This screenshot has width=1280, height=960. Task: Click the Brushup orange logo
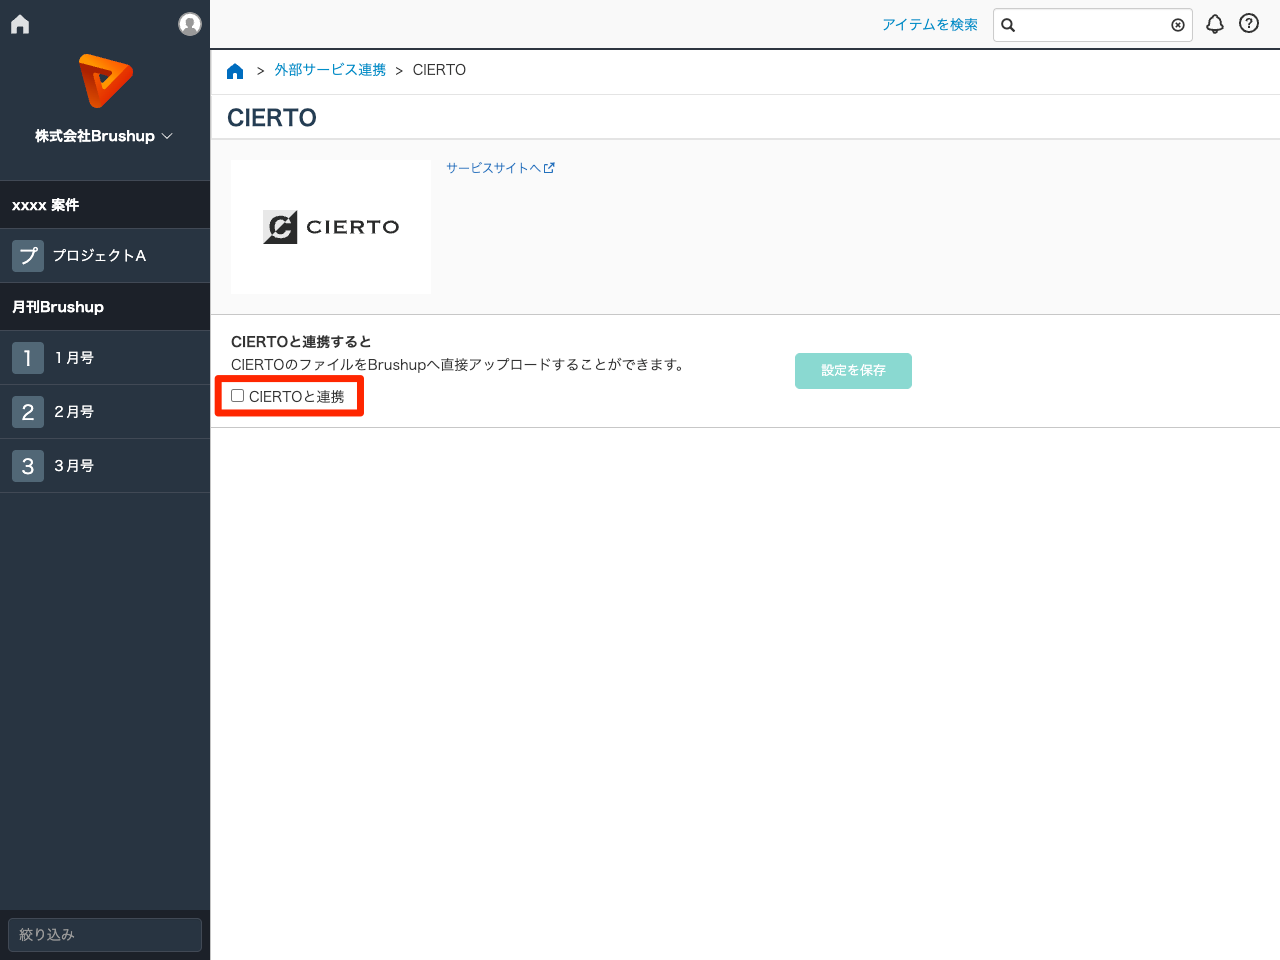point(105,81)
